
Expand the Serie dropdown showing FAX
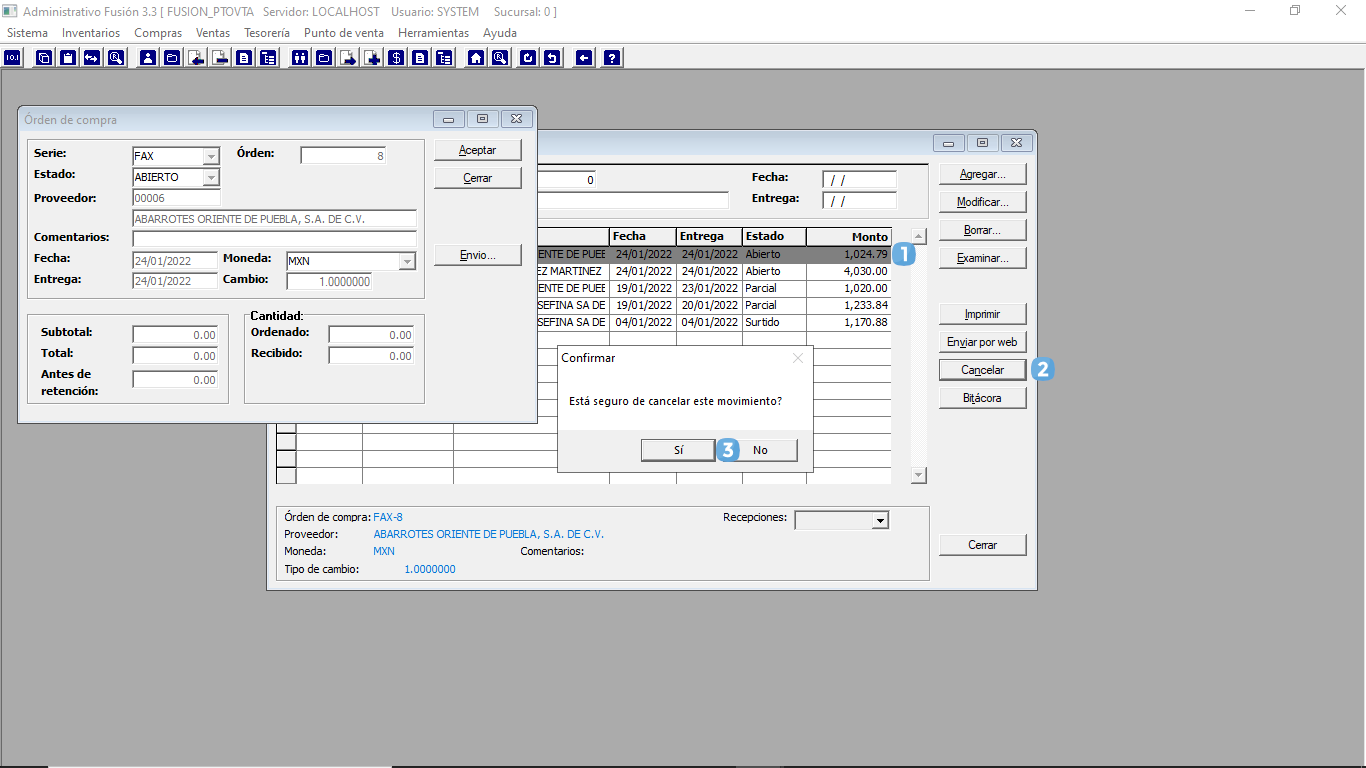[x=211, y=156]
